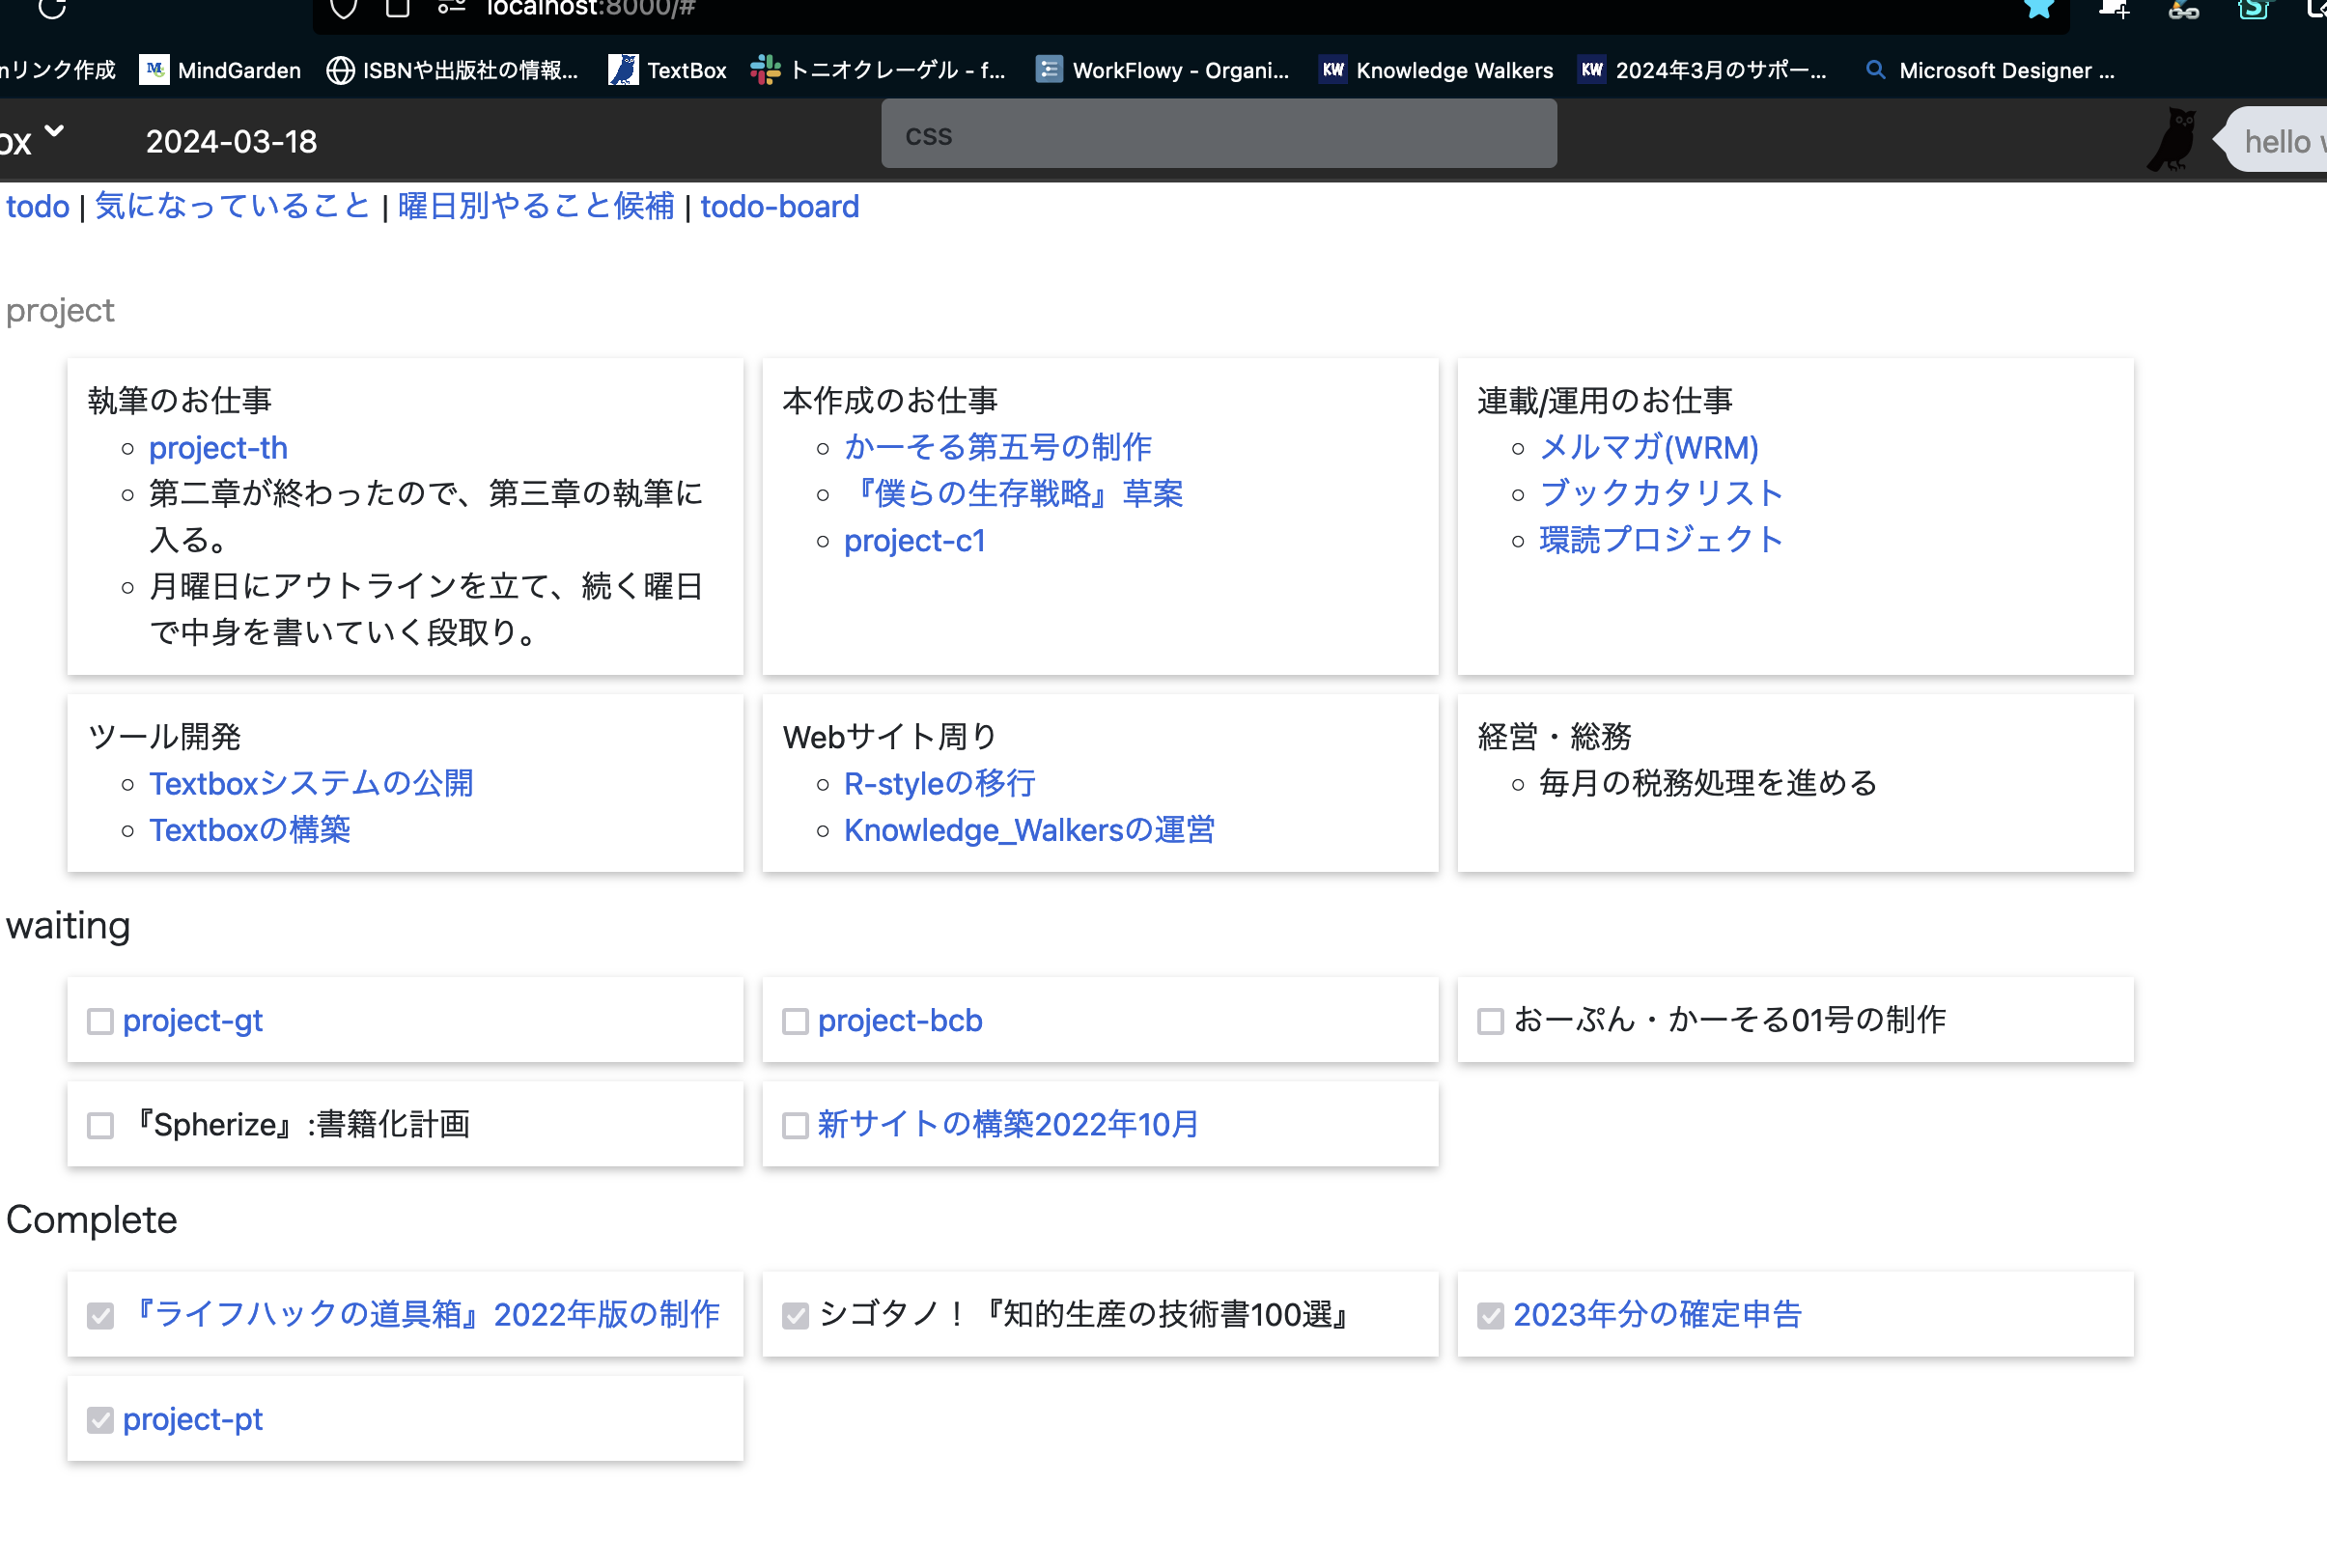The height and width of the screenshot is (1568, 2327).
Task: Open the project-th link
Action: tap(218, 447)
